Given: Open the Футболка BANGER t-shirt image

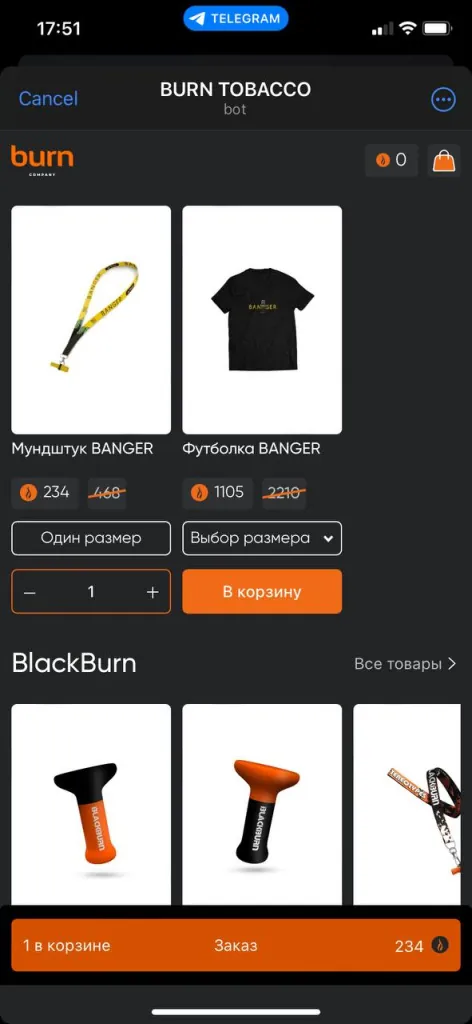Looking at the screenshot, I should [262, 320].
